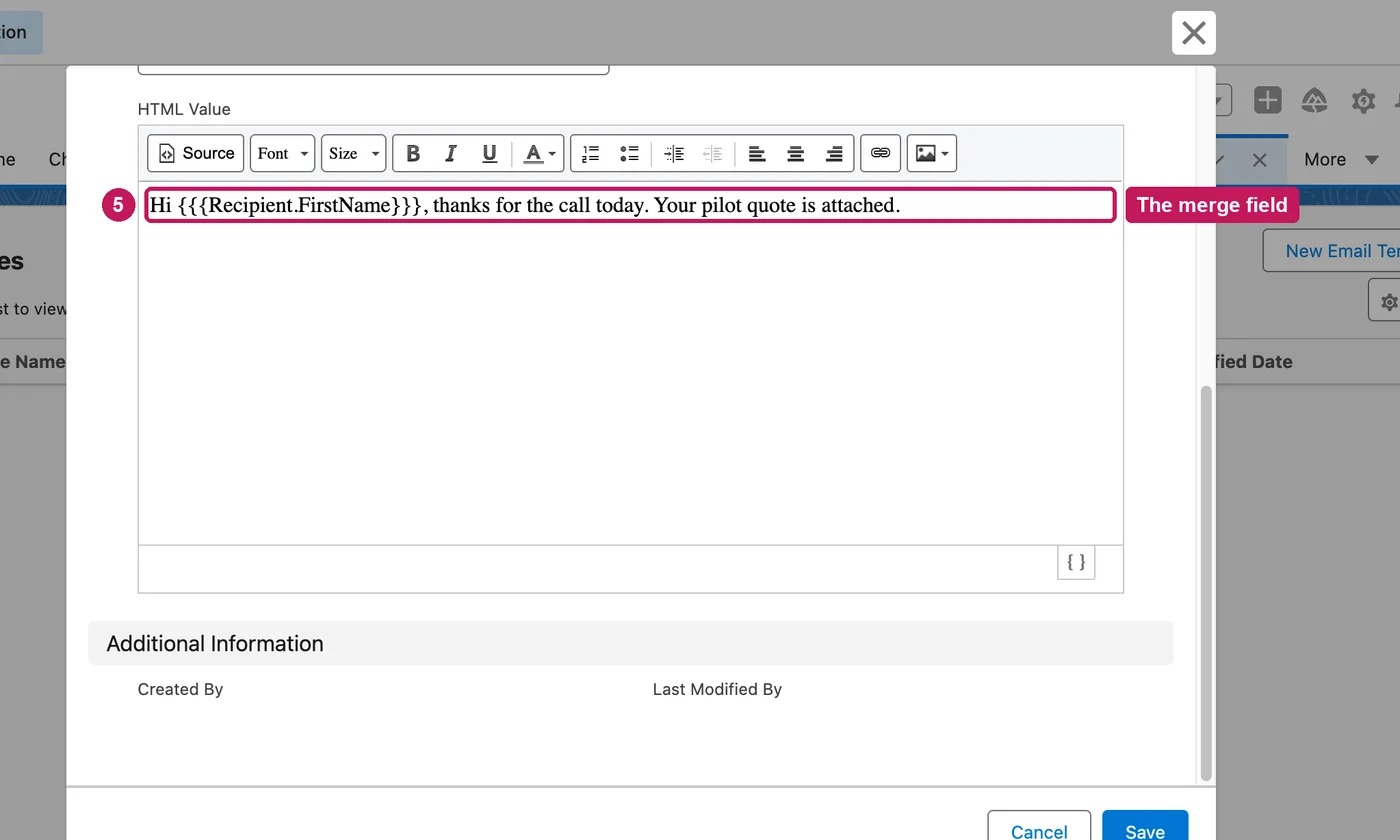Toggle Source view in the editor
The image size is (1400, 840).
[x=196, y=153]
